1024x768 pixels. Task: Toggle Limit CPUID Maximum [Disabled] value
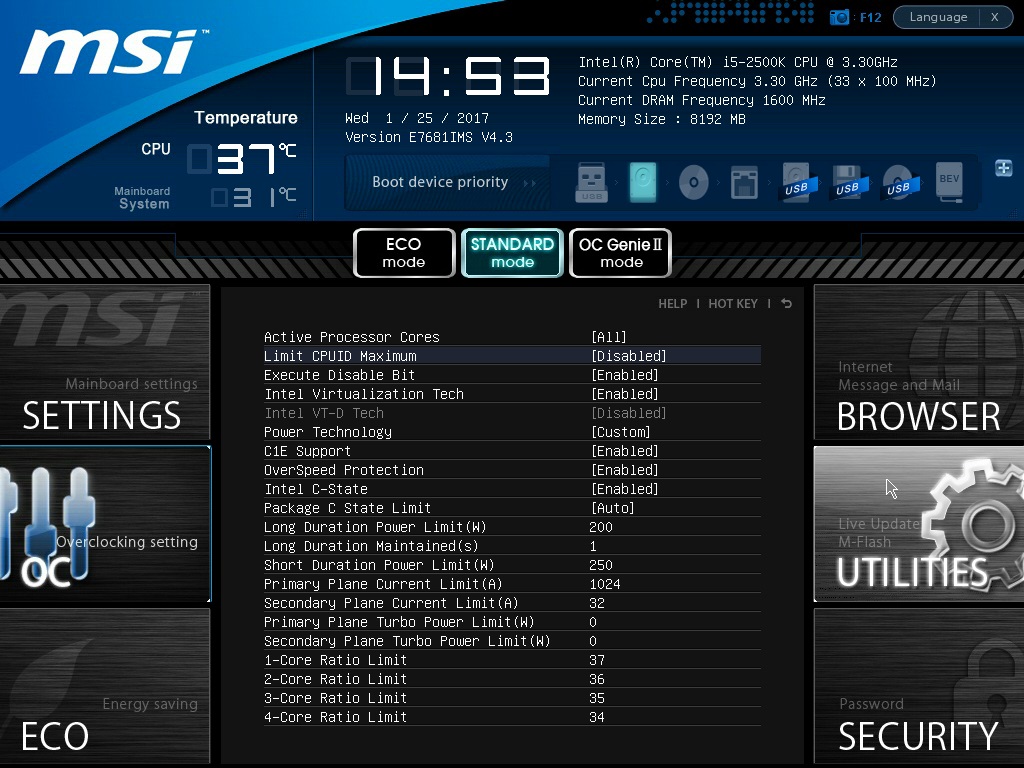(x=628, y=356)
